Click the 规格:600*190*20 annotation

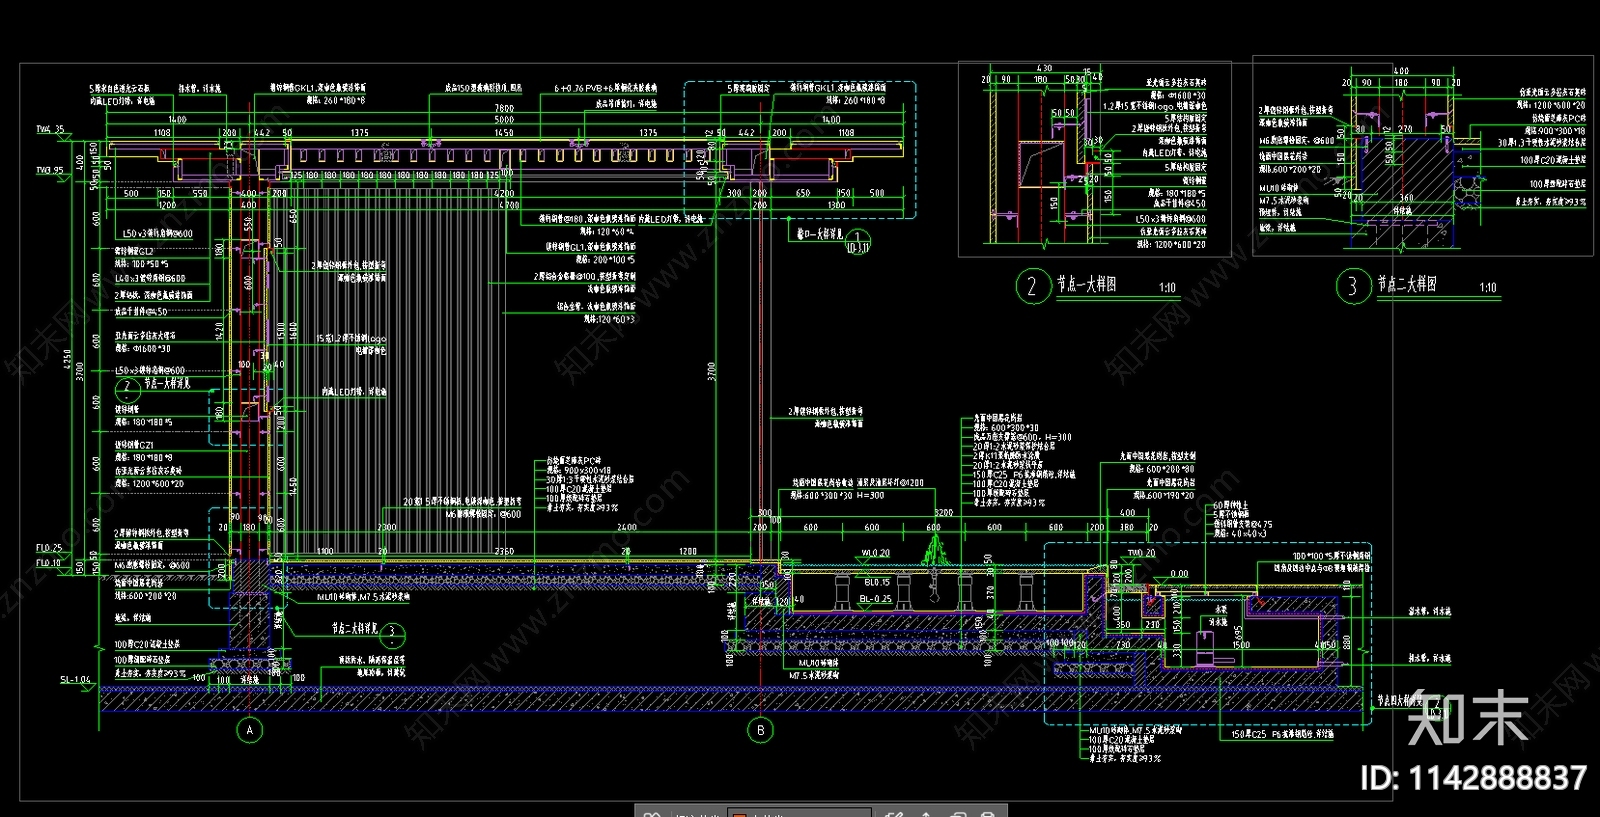pos(1162,495)
